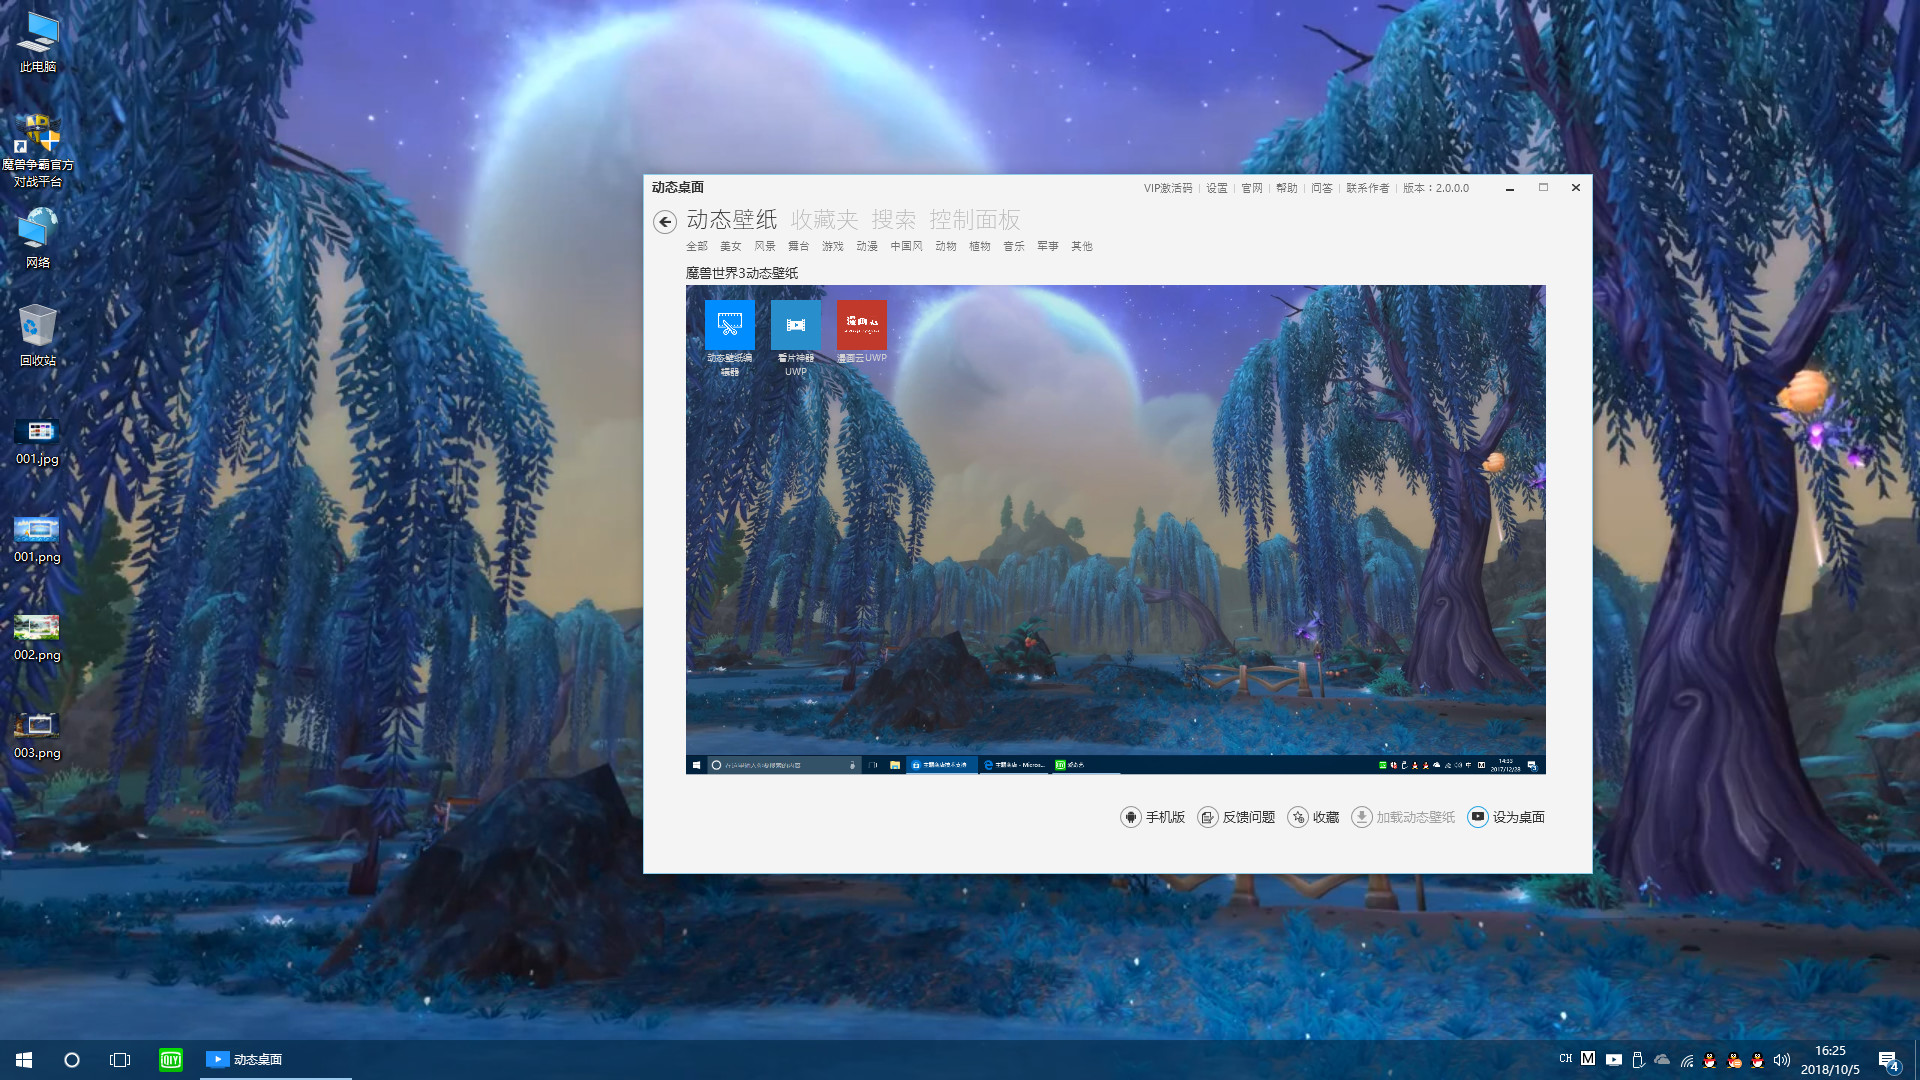Open the 搜索 section
Screen dimensions: 1920x1080
tap(897, 220)
